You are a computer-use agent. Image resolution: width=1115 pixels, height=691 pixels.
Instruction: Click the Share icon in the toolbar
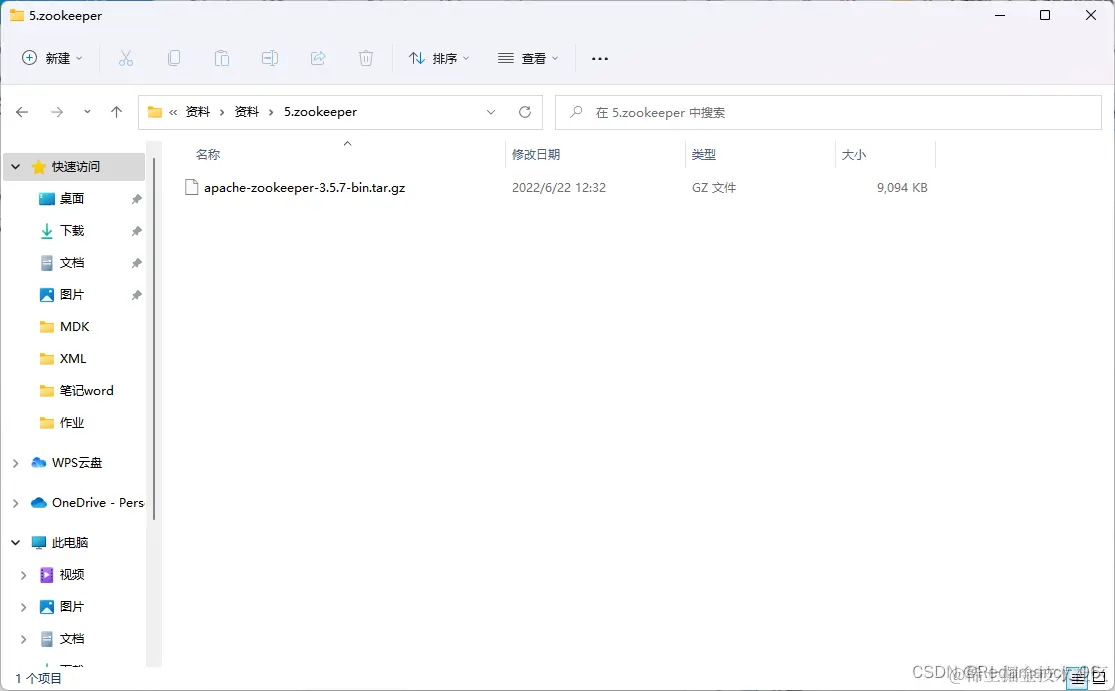coord(318,58)
